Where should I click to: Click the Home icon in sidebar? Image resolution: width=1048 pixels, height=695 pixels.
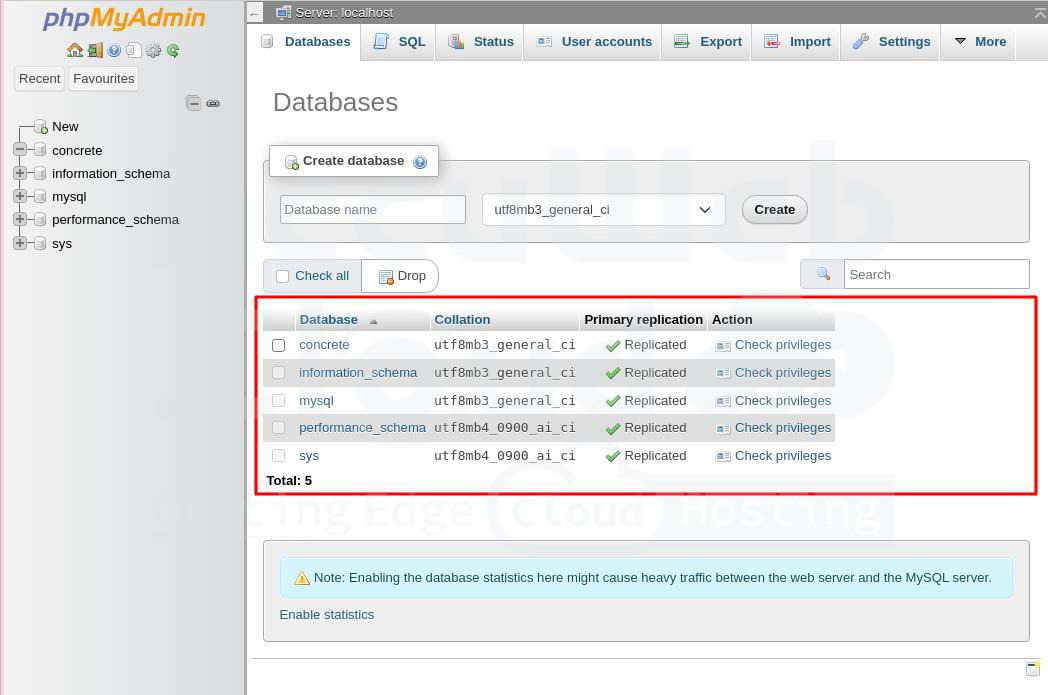(x=75, y=50)
